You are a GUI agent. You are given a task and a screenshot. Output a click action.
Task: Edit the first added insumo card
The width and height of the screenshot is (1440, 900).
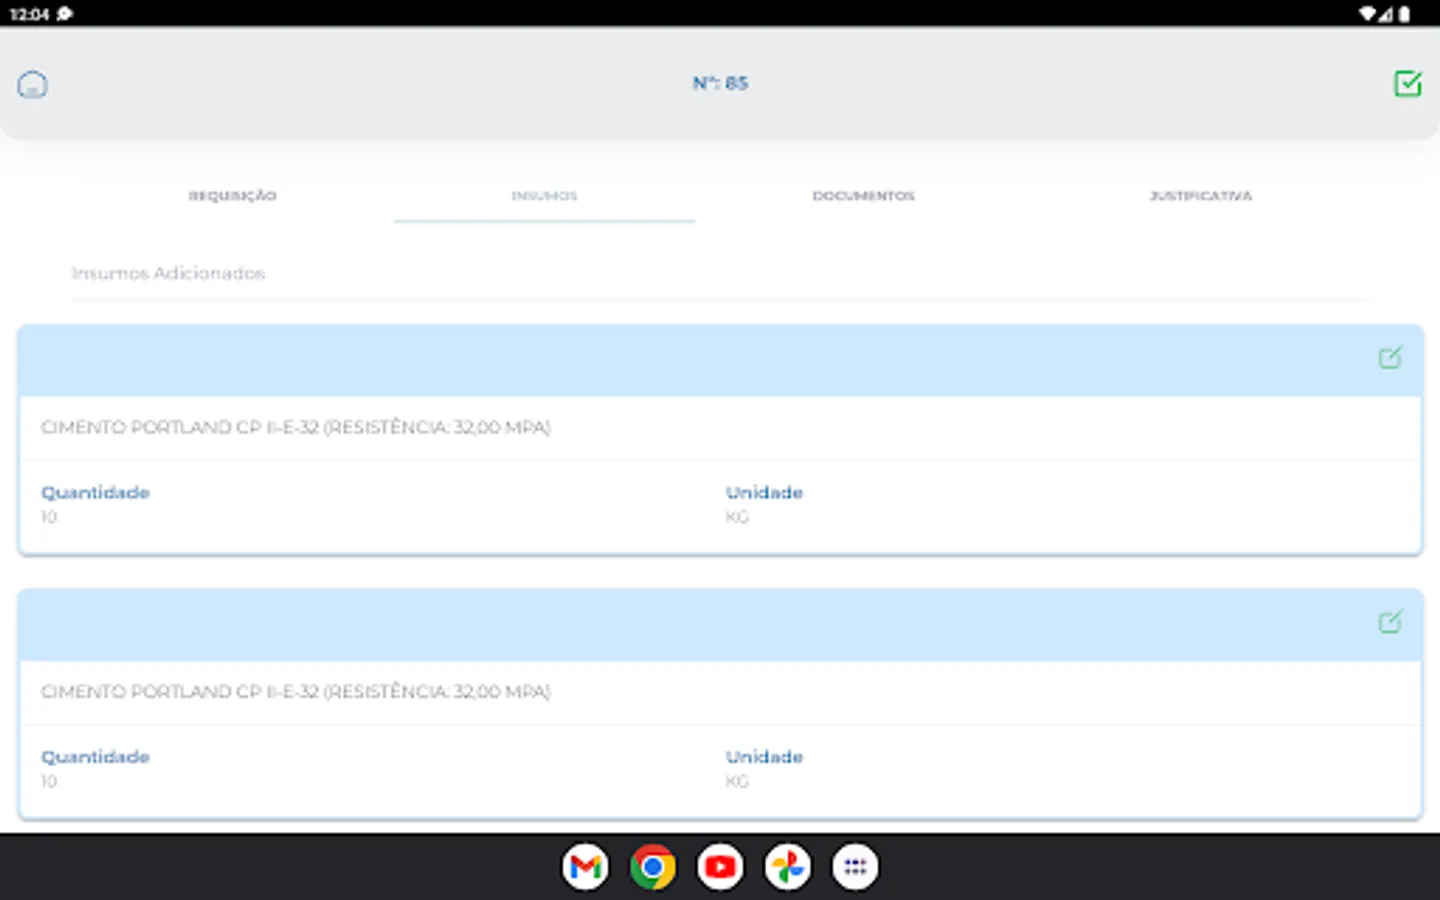click(x=1390, y=358)
